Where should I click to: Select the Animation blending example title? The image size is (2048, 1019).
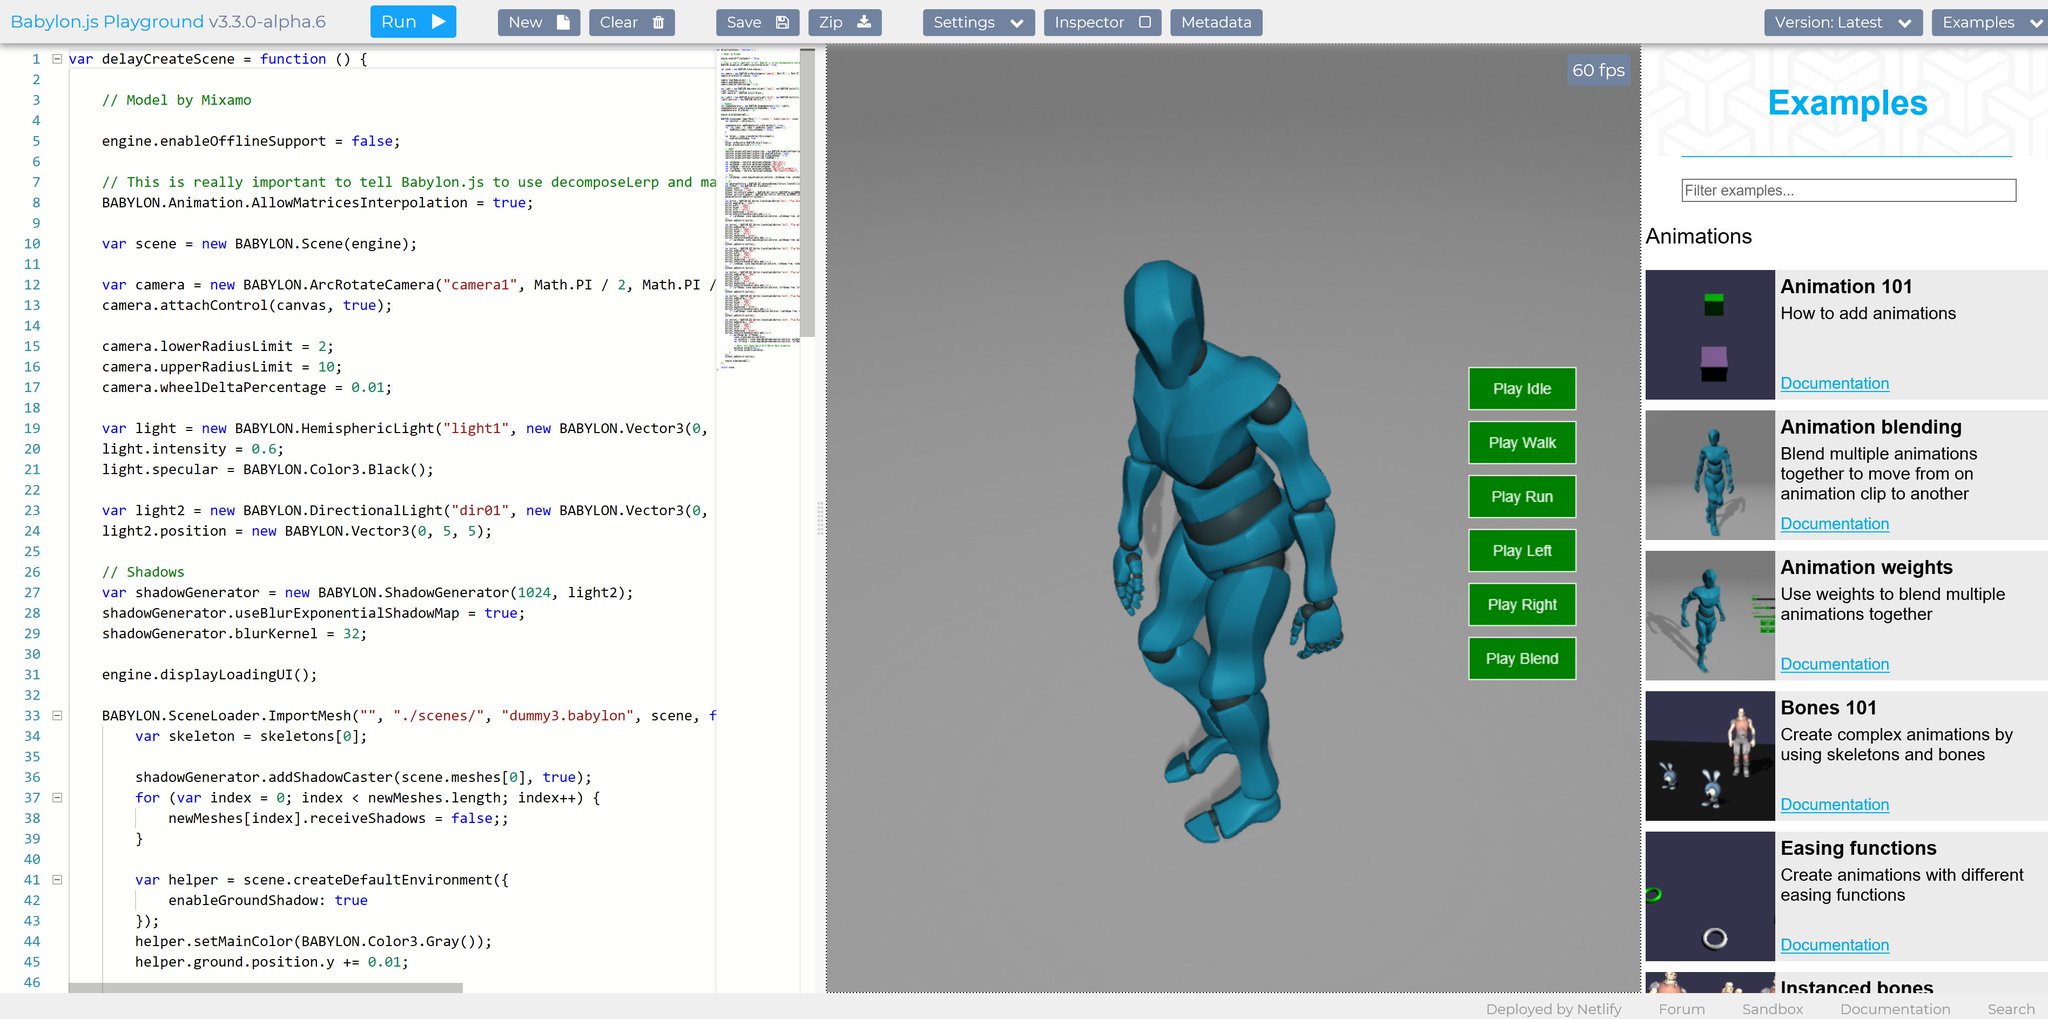[x=1871, y=427]
